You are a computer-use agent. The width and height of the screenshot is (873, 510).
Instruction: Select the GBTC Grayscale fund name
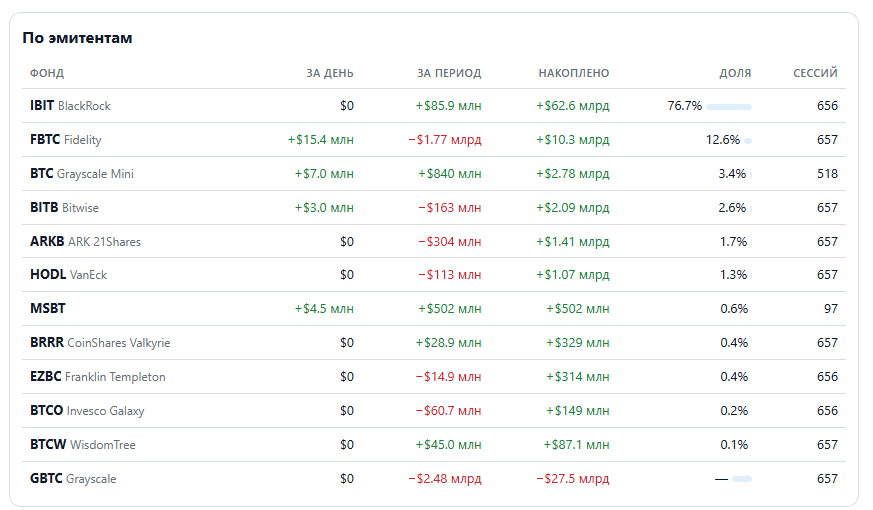click(73, 478)
